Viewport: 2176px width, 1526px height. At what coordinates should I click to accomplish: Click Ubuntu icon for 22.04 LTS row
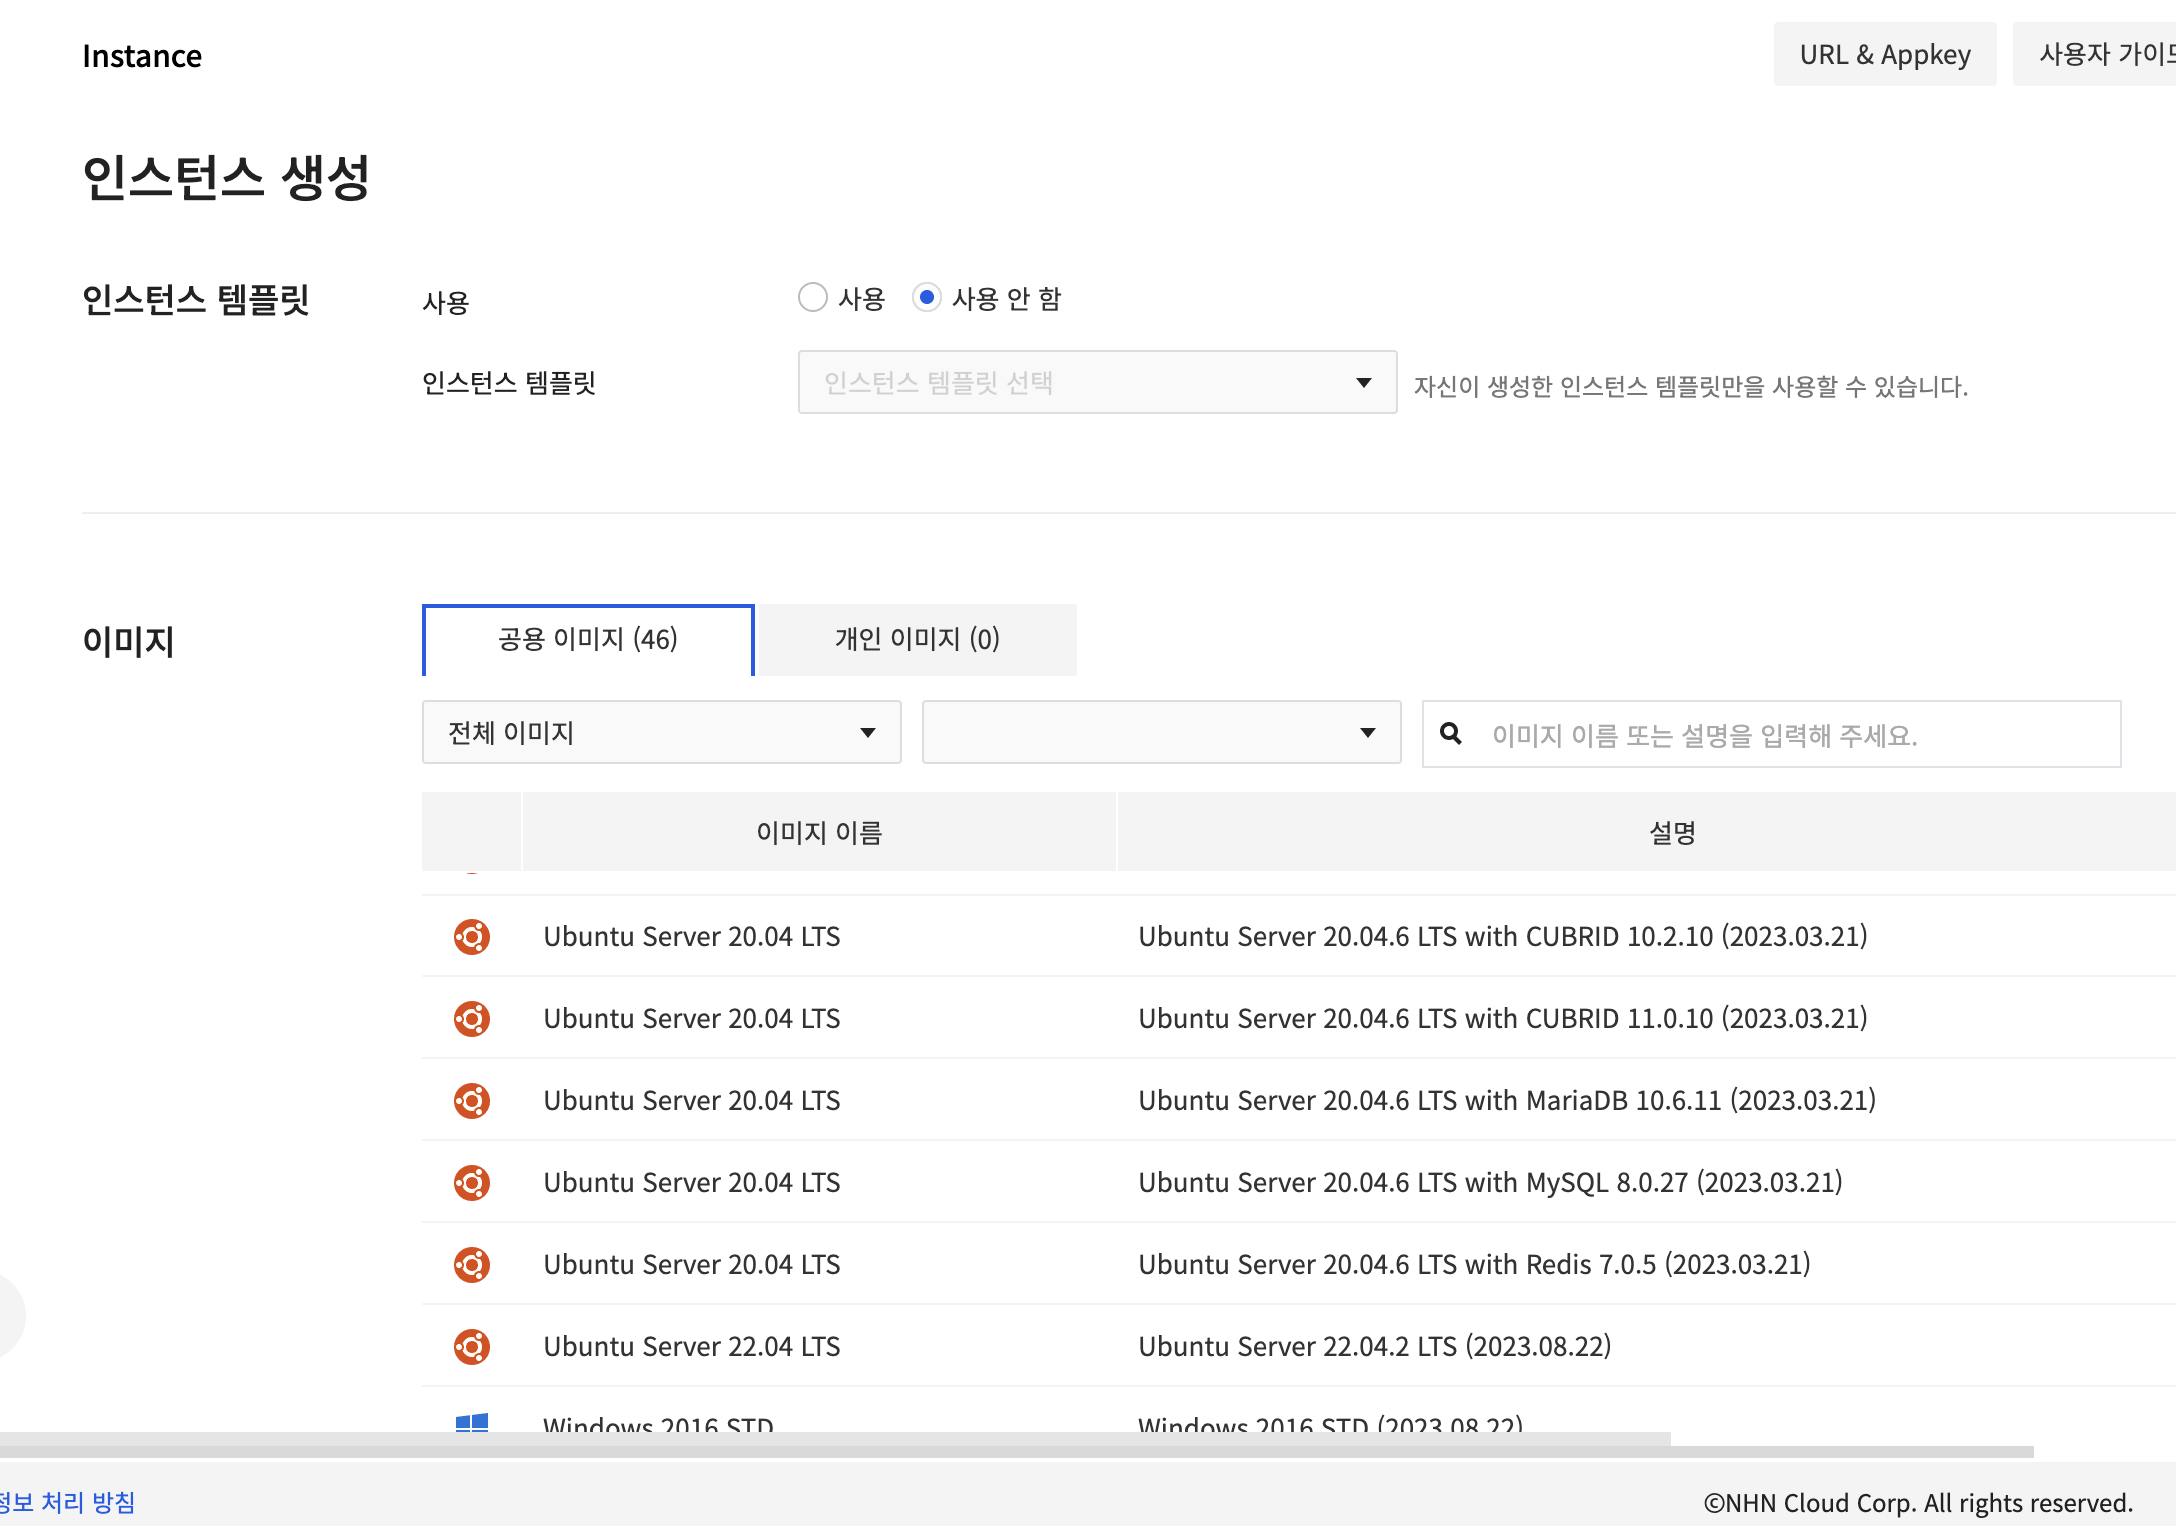471,1347
